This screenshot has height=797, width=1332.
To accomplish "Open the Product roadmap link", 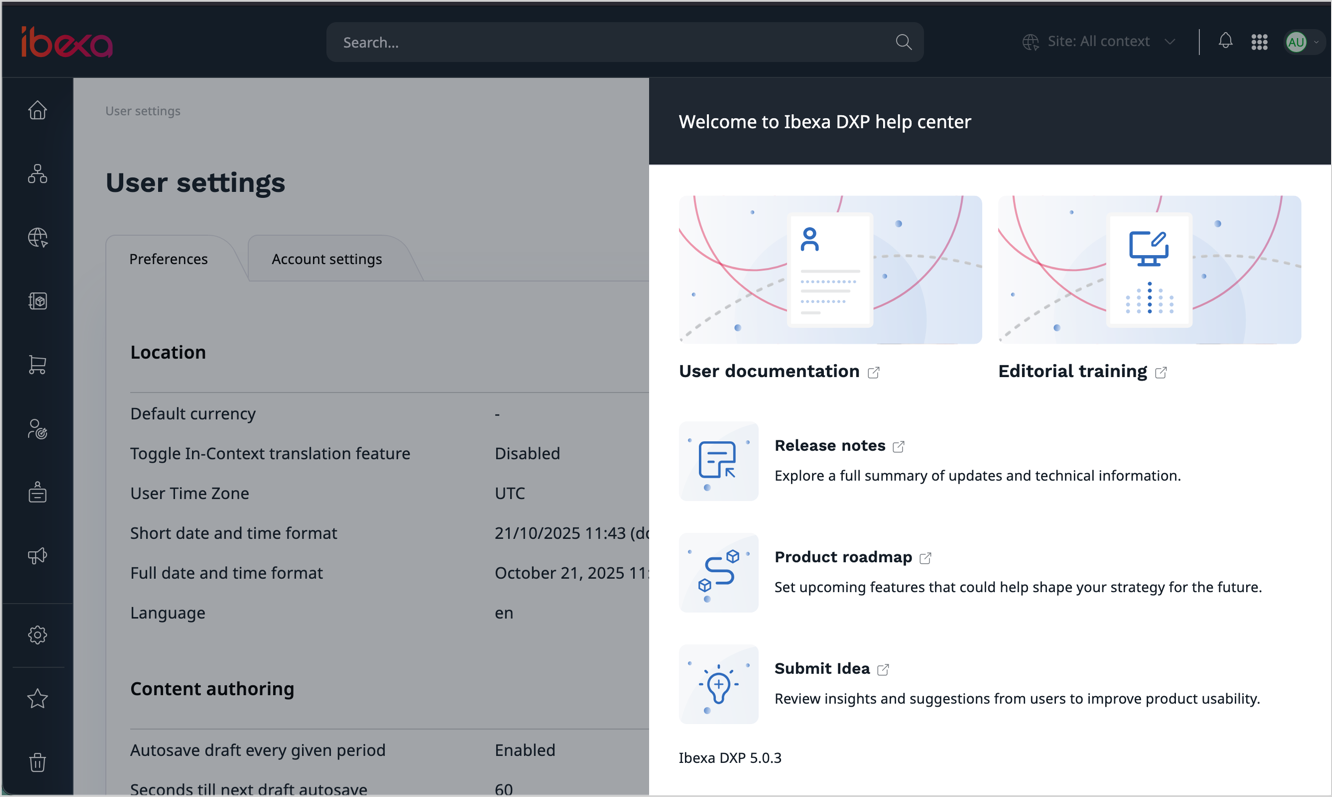I will [843, 557].
